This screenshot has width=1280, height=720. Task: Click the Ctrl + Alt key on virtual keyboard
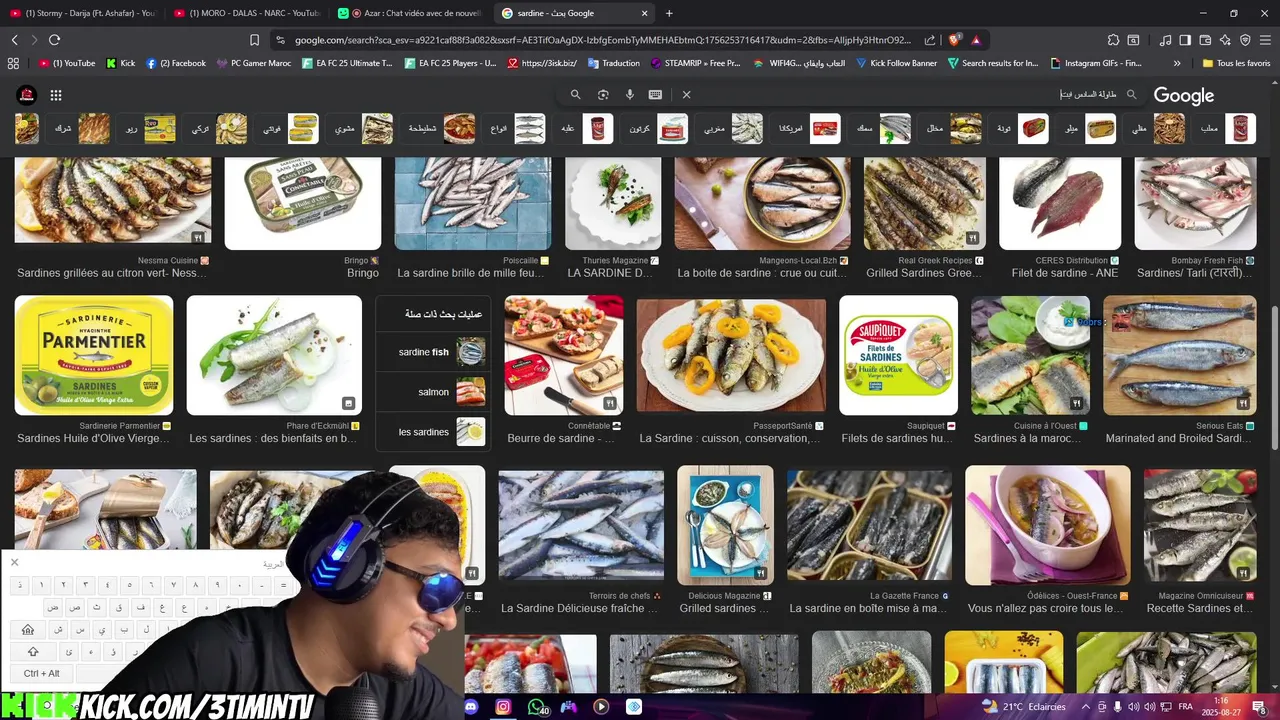(42, 673)
